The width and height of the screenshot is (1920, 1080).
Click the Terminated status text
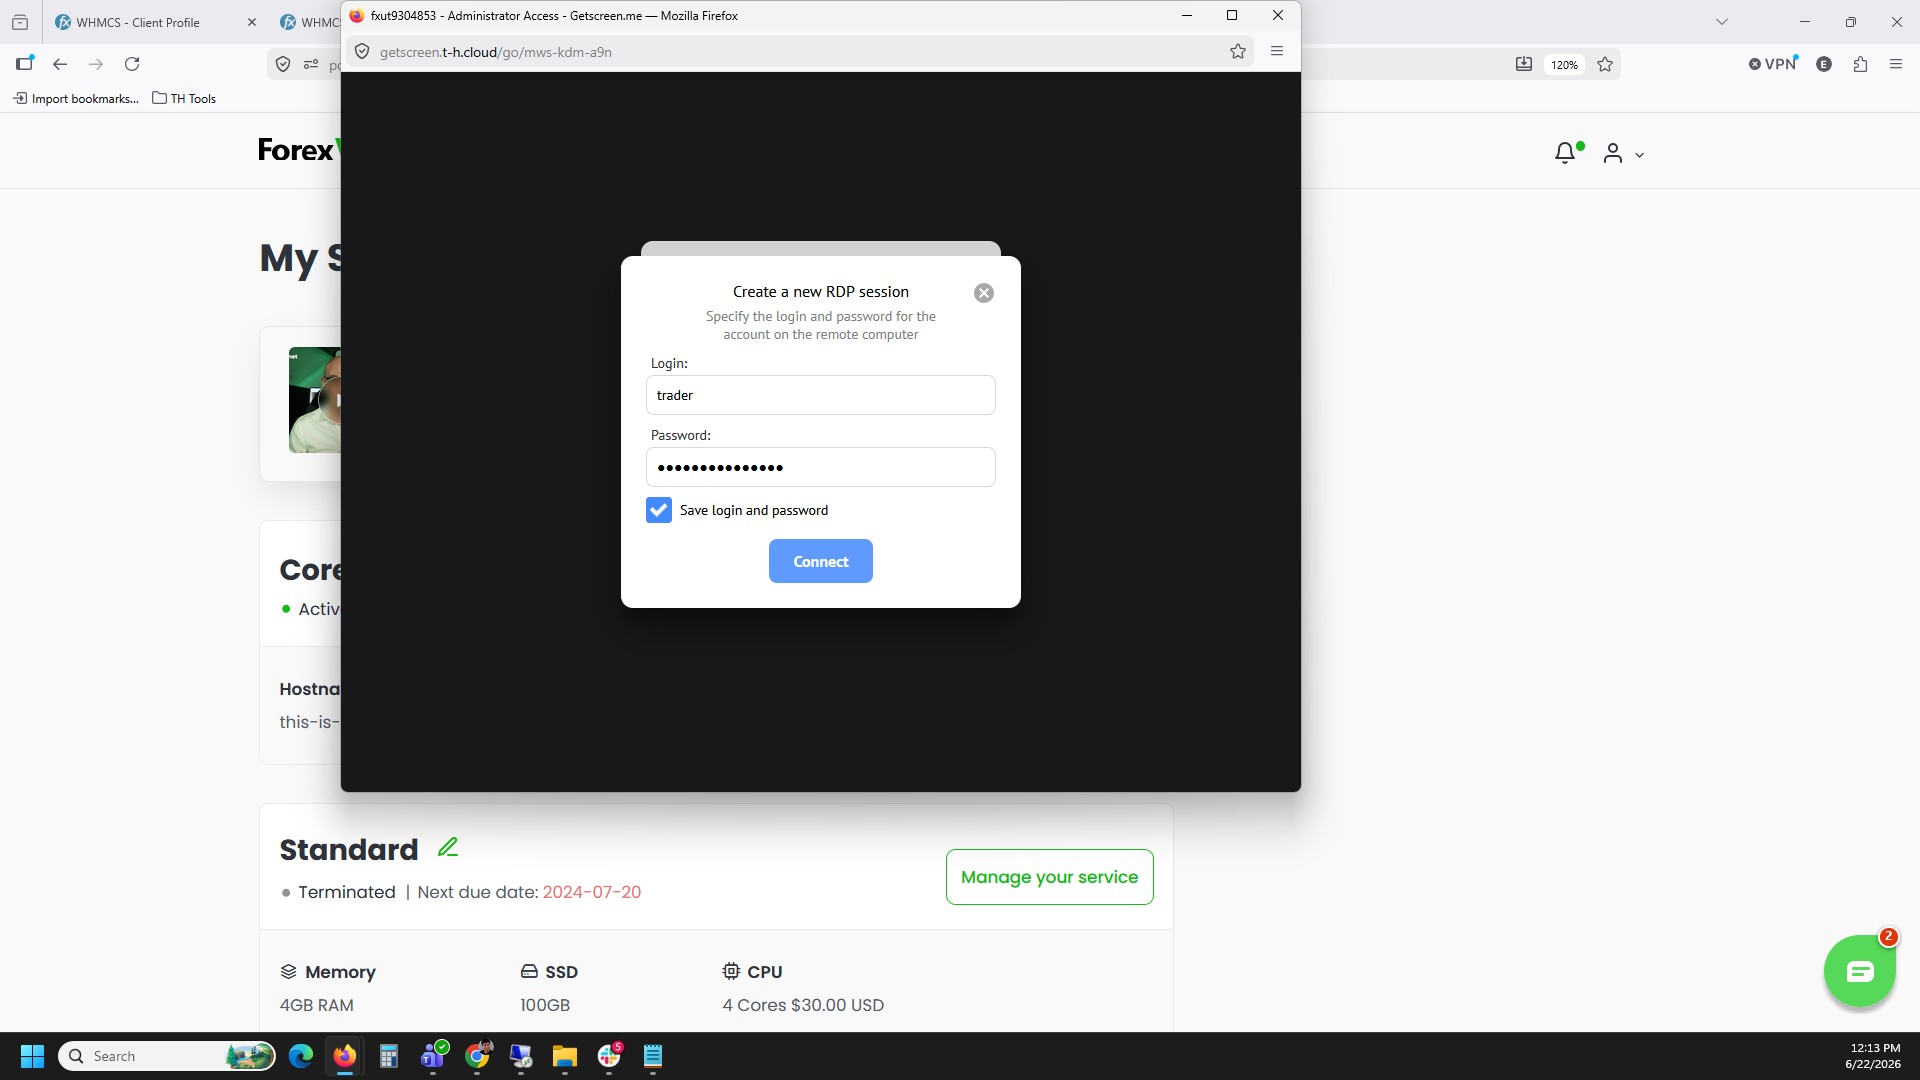[346, 892]
